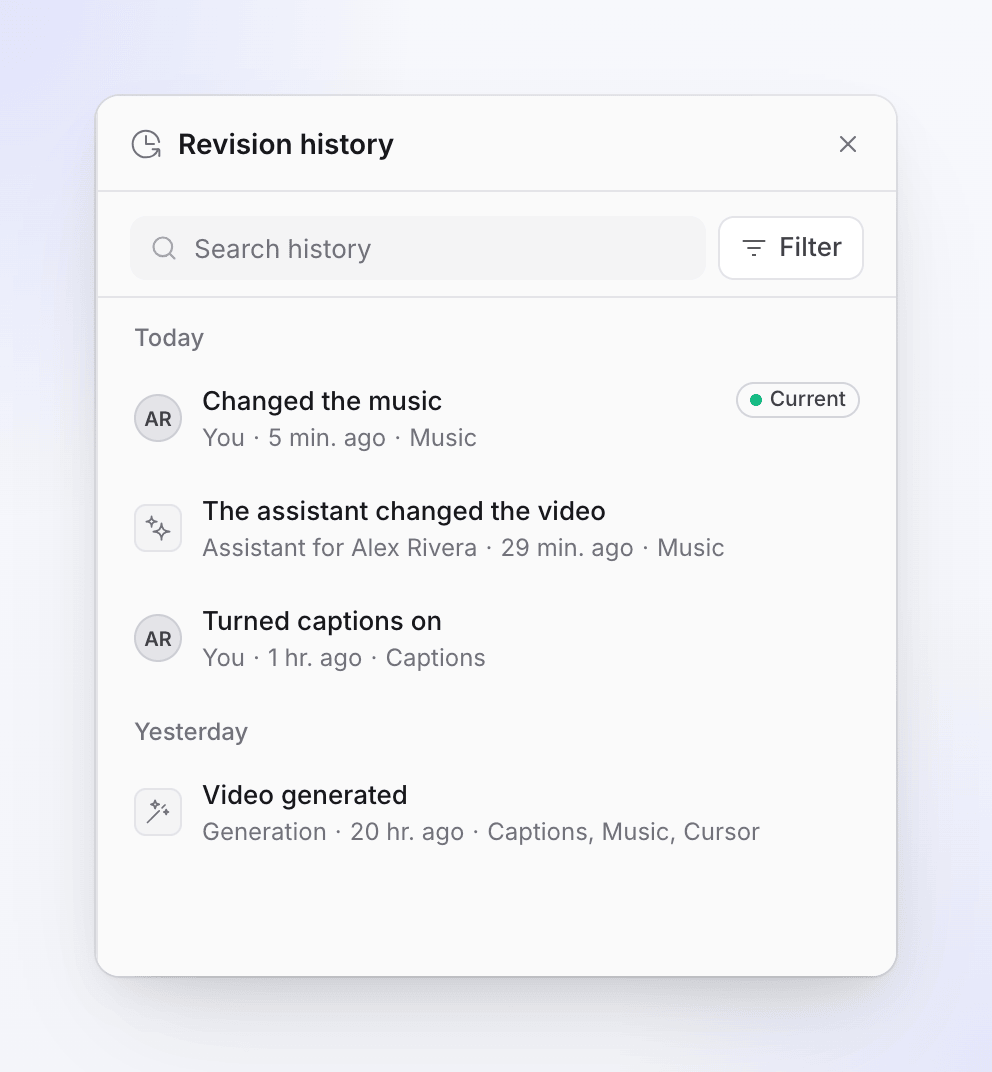
Task: Select The assistant changed the video revision
Action: pos(496,528)
